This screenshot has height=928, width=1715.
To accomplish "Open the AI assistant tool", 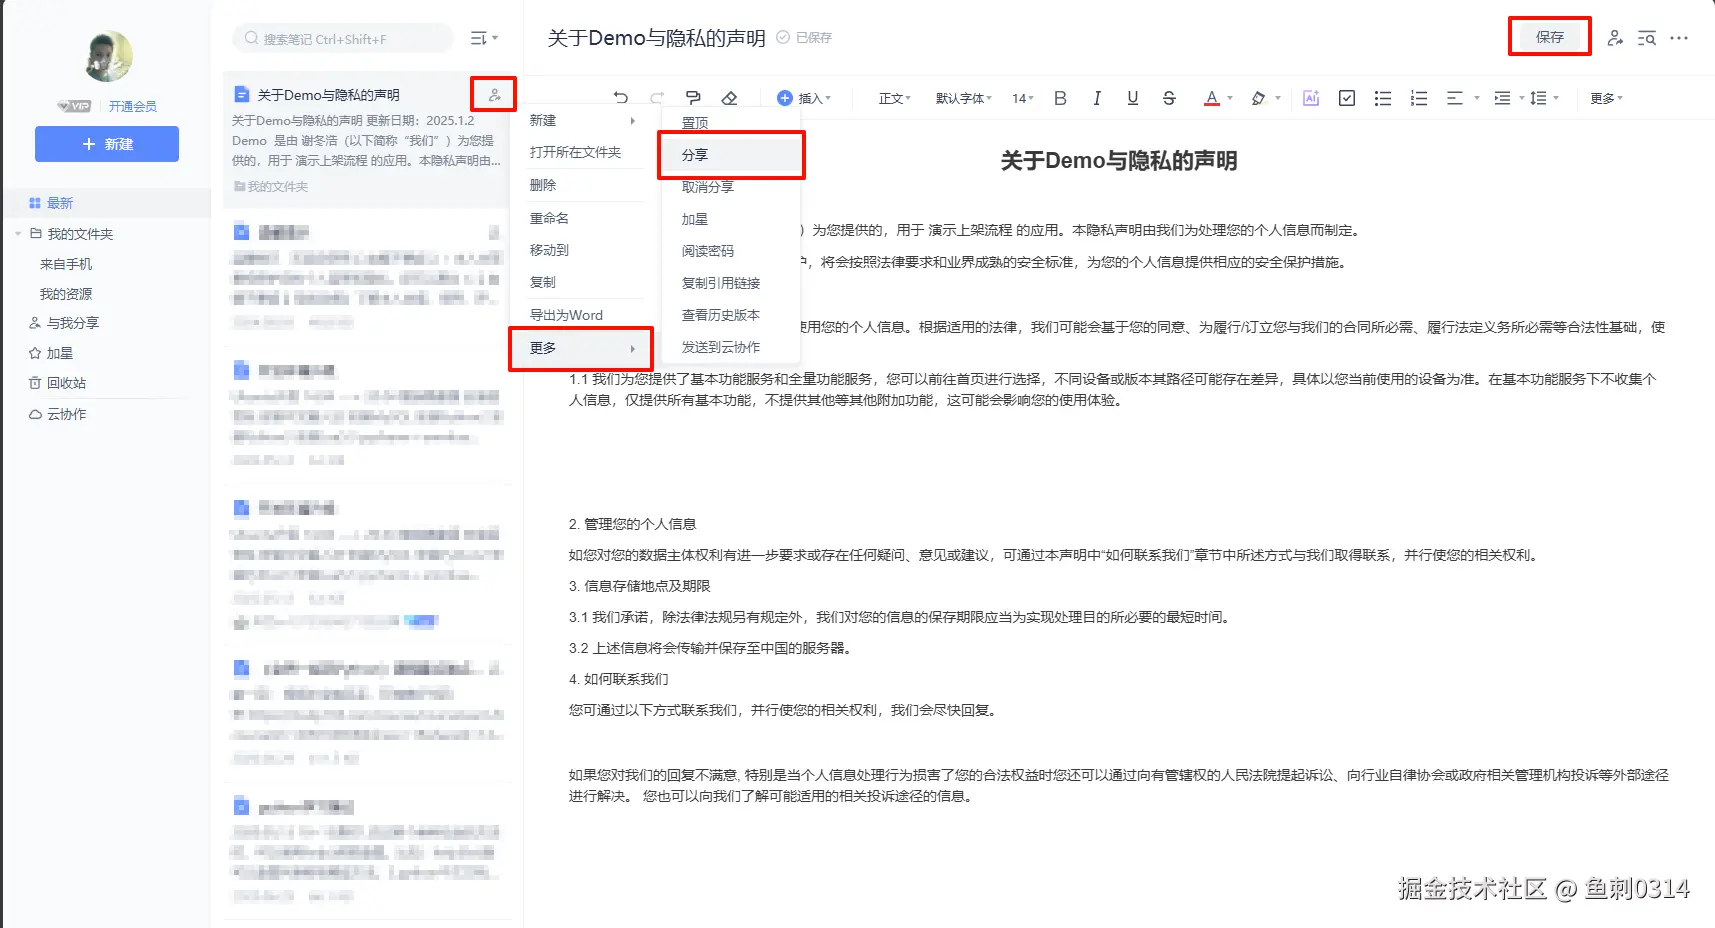I will tap(1311, 98).
